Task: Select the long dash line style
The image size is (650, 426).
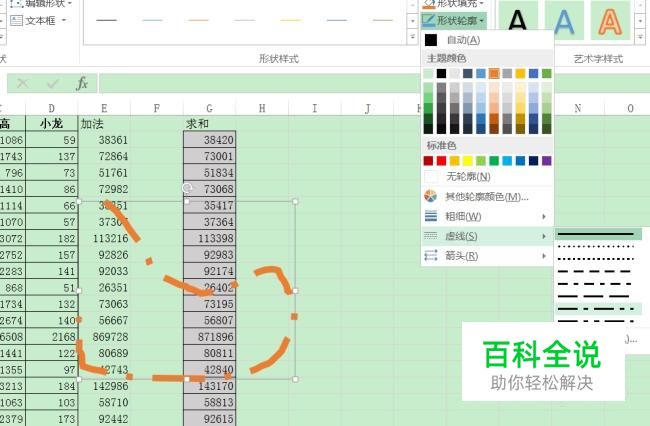Action: click(597, 297)
